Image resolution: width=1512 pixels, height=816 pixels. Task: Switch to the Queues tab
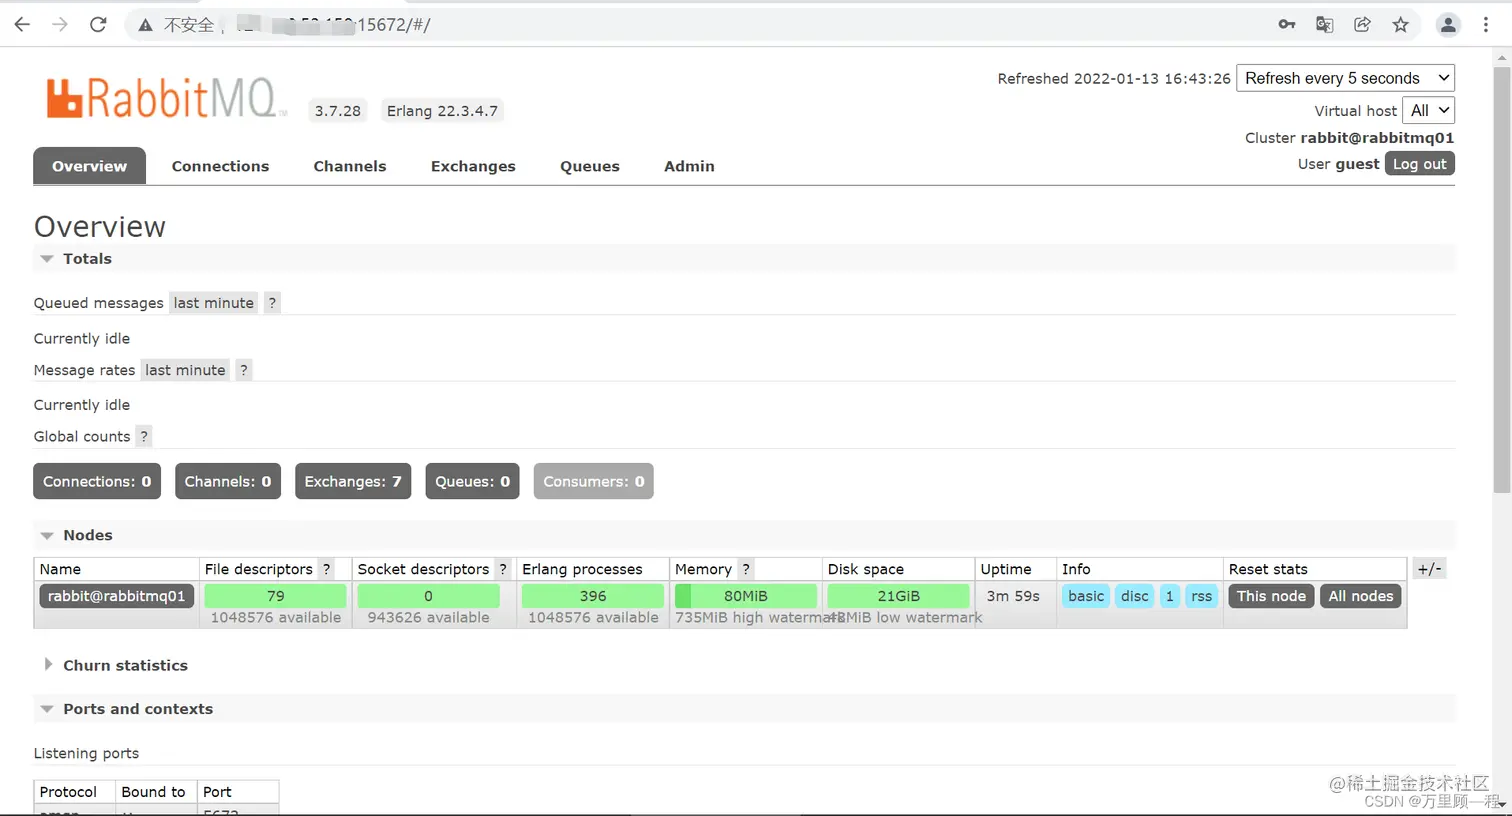(x=590, y=166)
